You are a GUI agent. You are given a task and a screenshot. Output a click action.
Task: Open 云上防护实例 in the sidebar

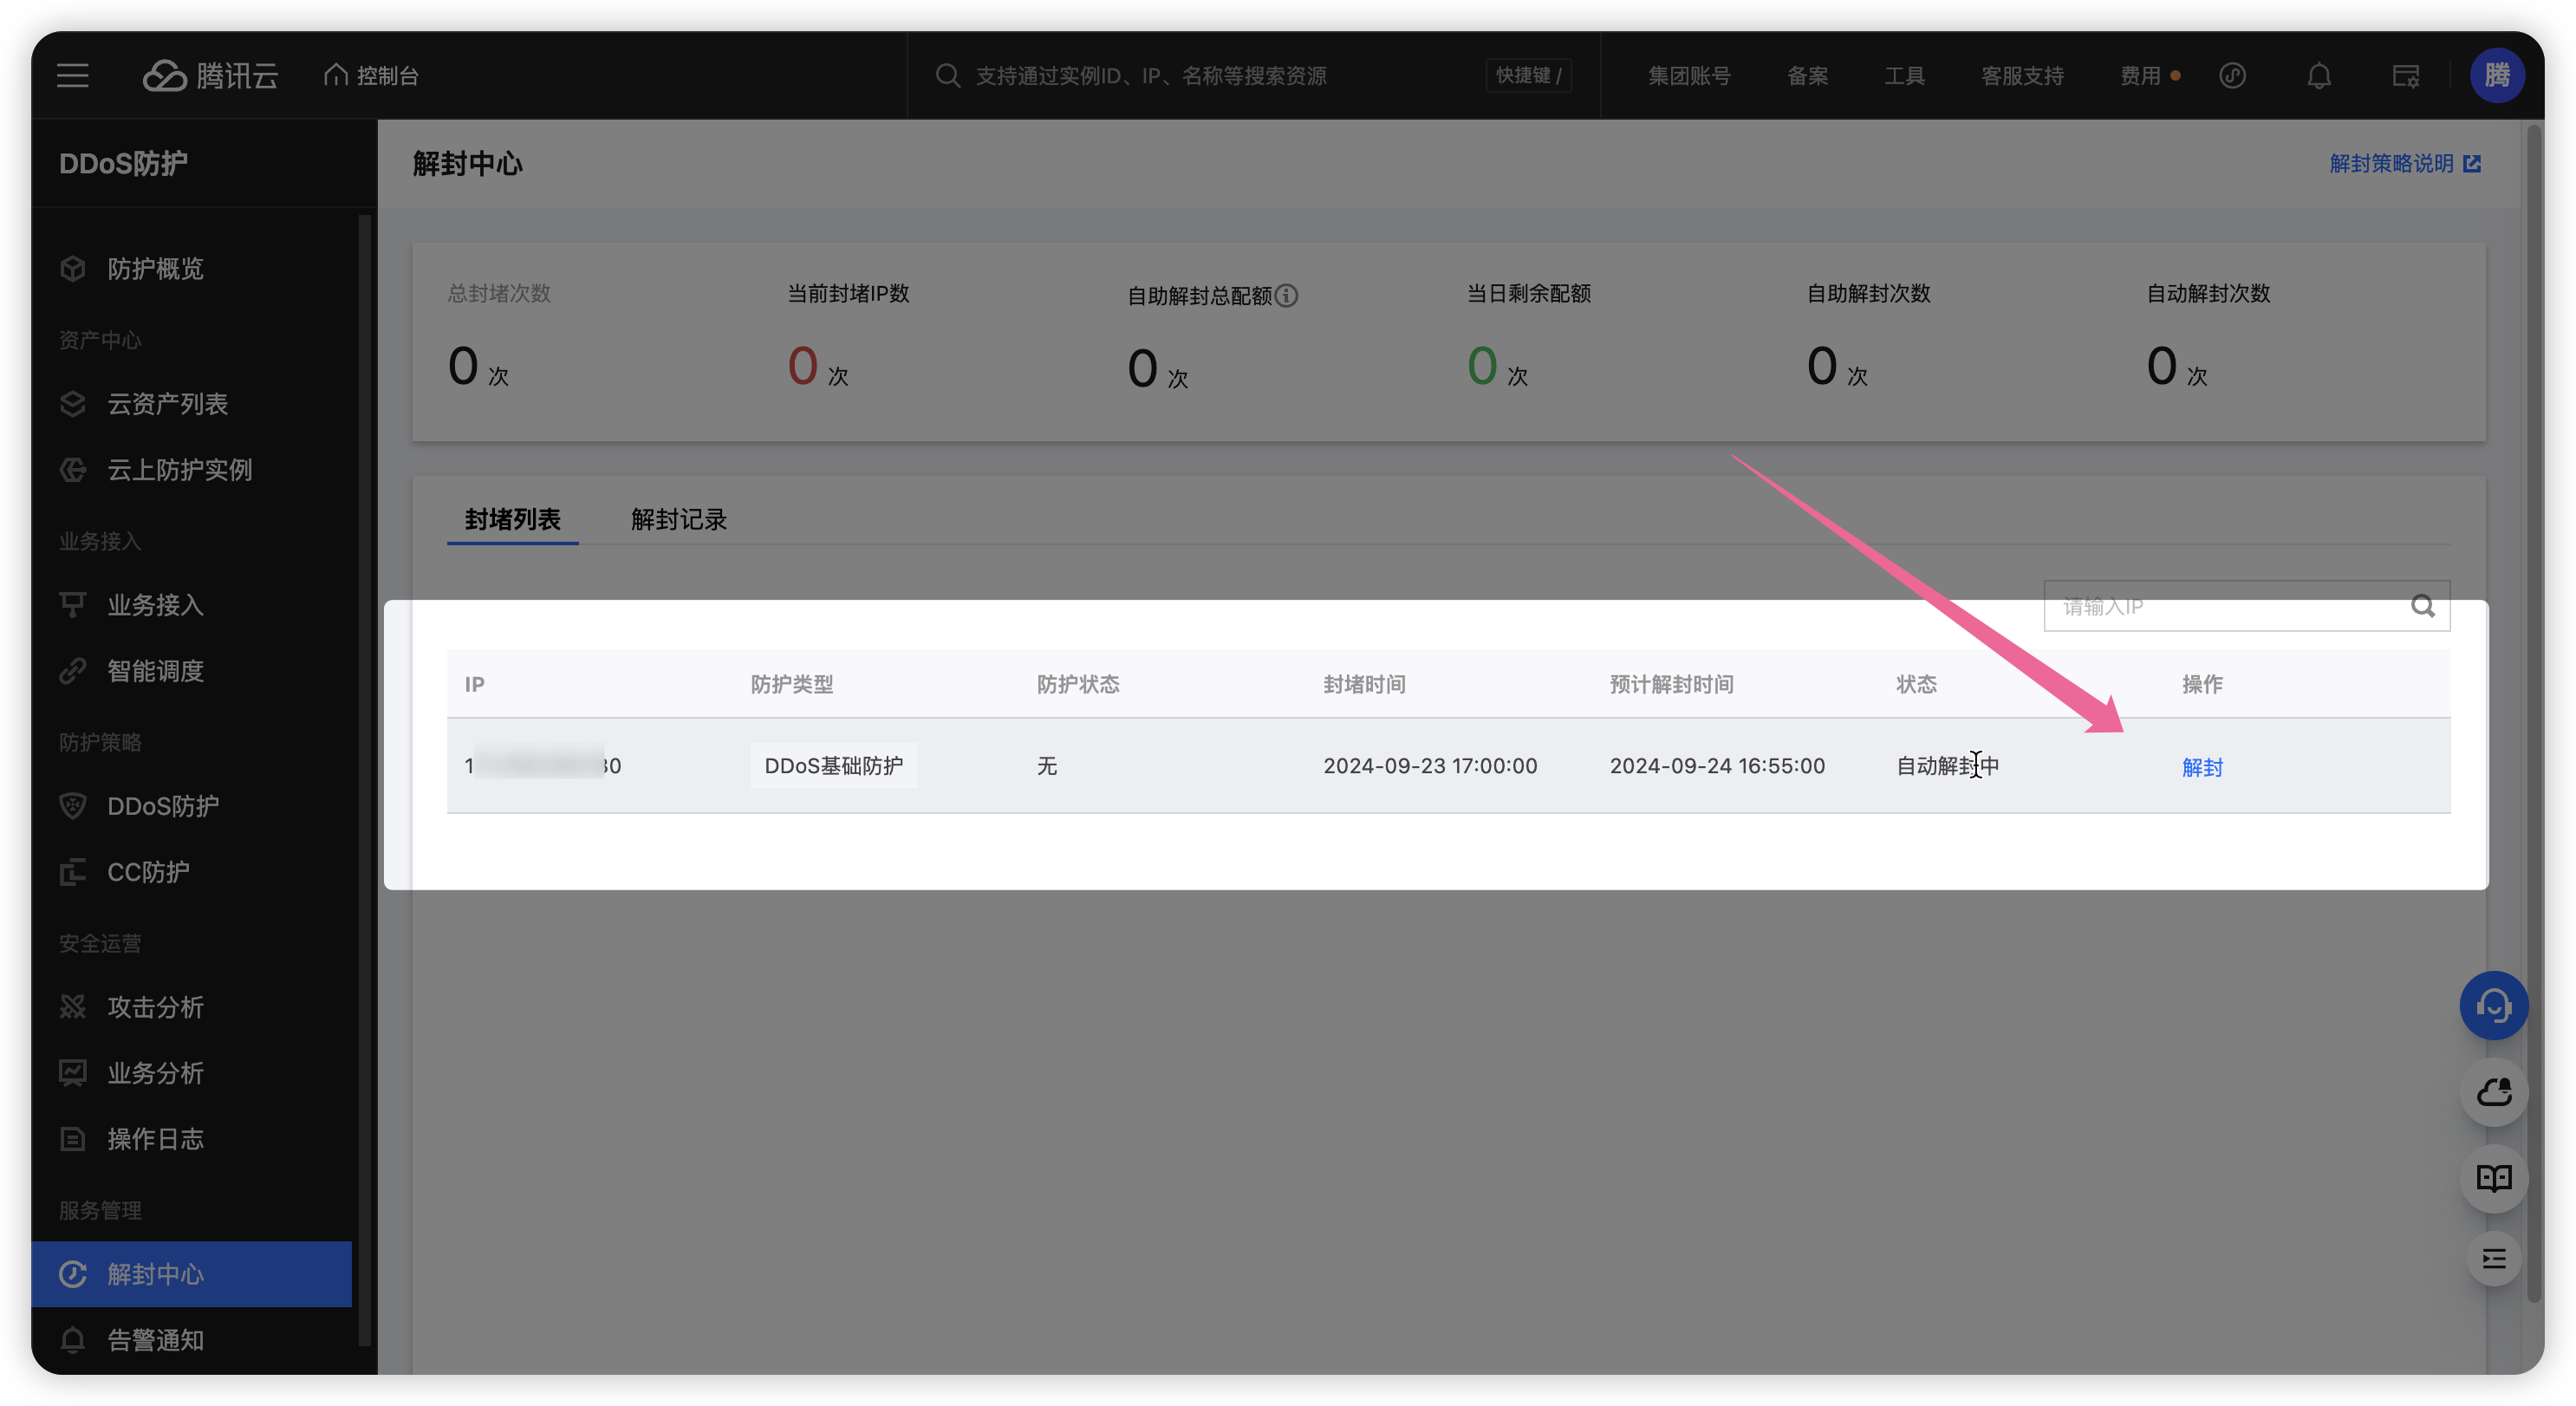192,470
